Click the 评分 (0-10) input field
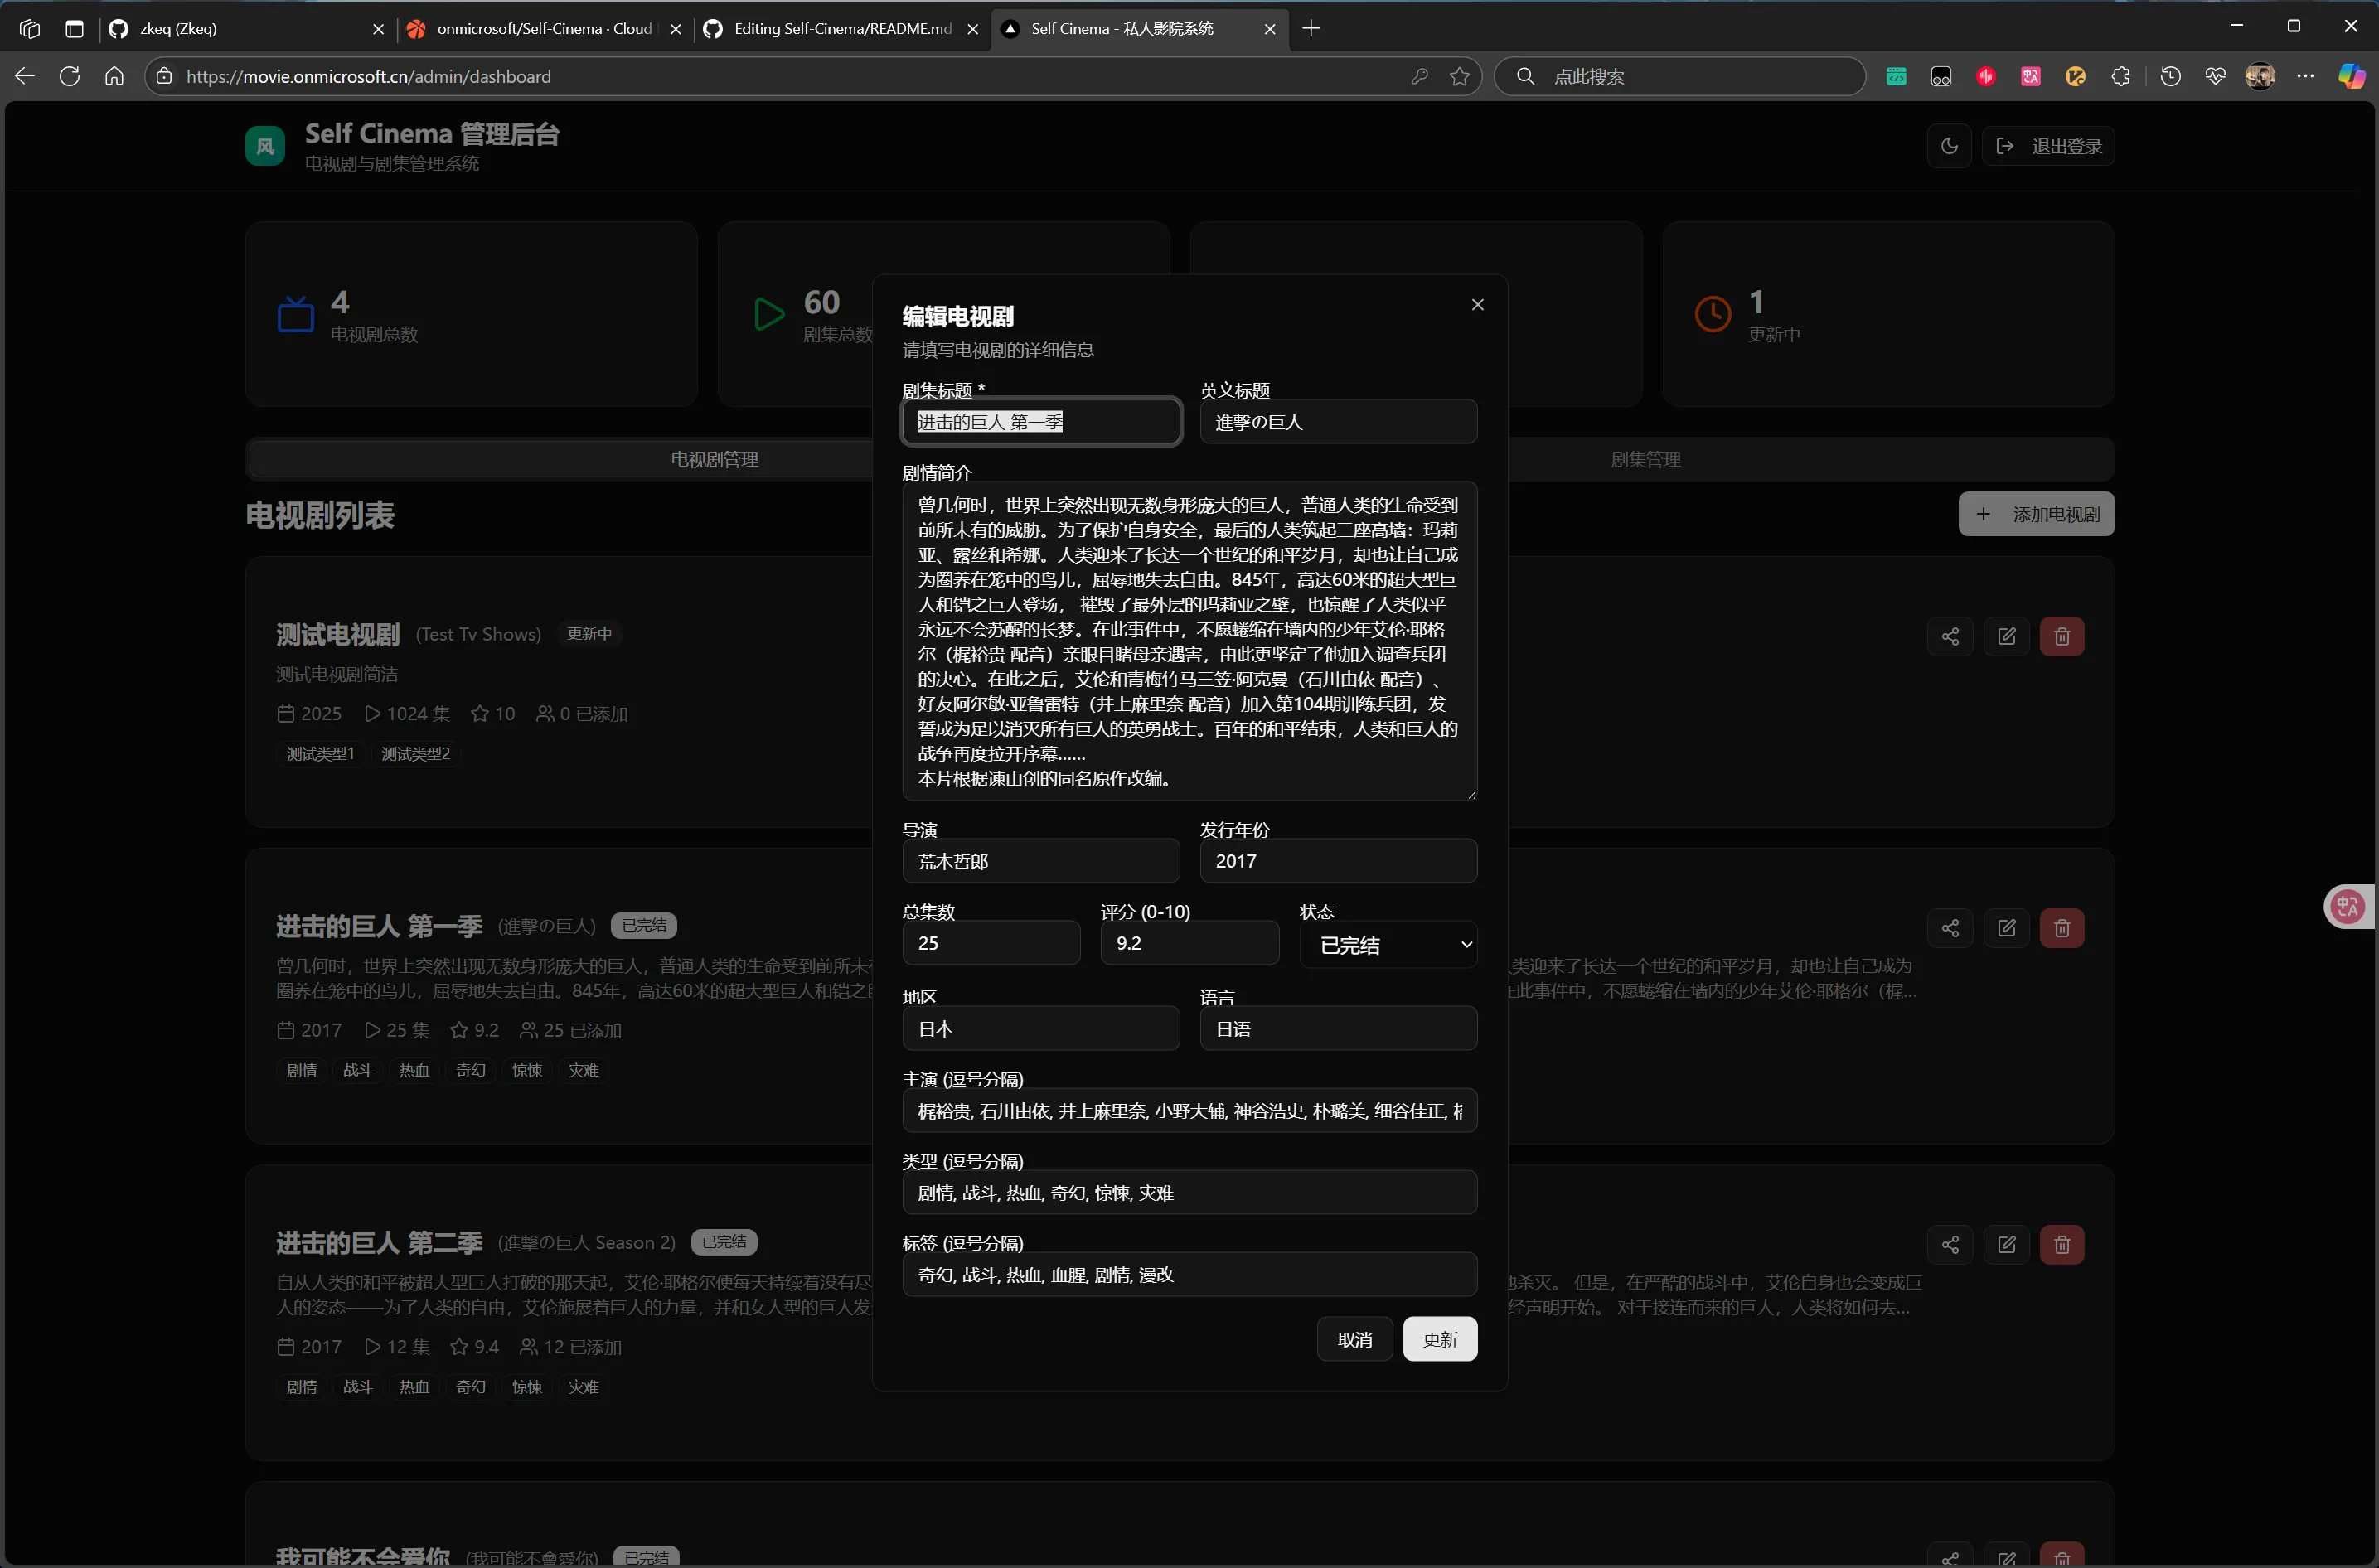Screen dimensions: 2379x1568 coord(1189,944)
